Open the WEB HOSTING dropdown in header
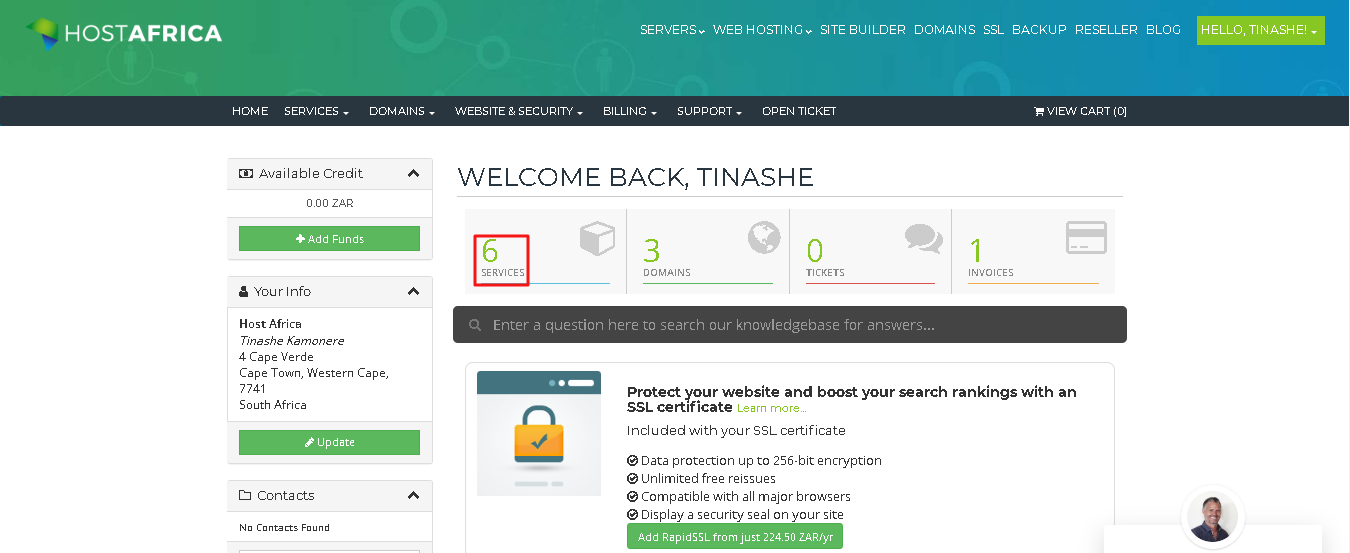This screenshot has height=553, width=1350. point(762,30)
